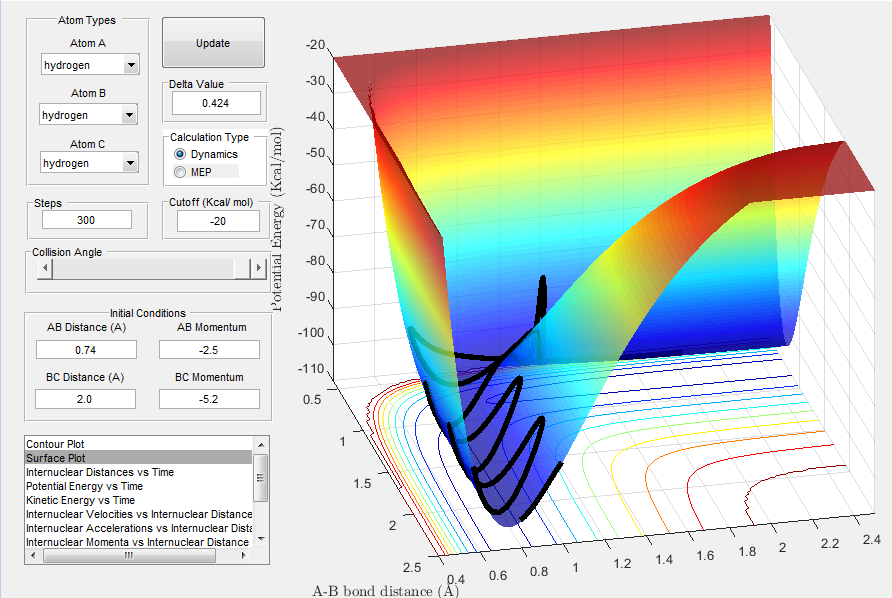Image resolution: width=892 pixels, height=598 pixels.
Task: Click the Collision Angle right arrow
Action: pos(259,267)
